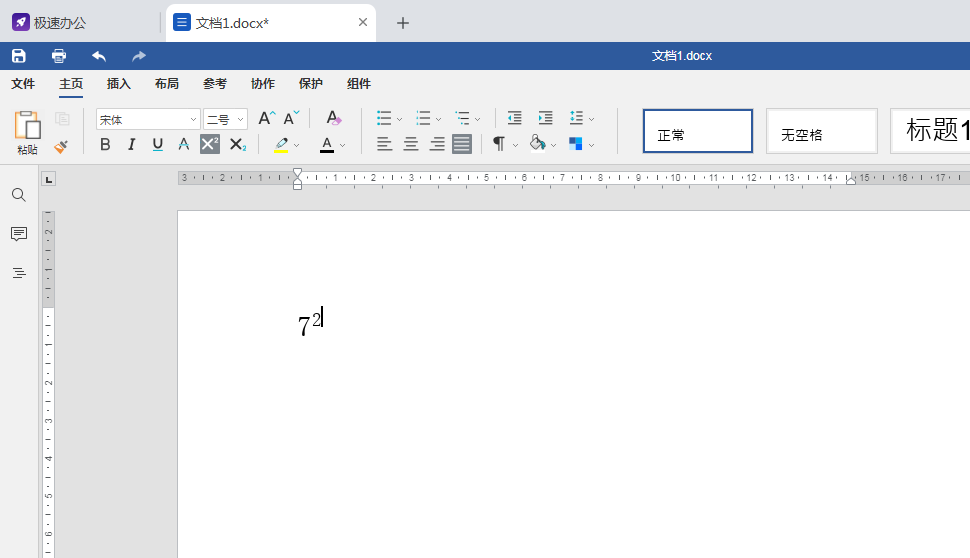This screenshot has height=558, width=970.
Task: Open a new tab with the plus button
Action: click(403, 23)
